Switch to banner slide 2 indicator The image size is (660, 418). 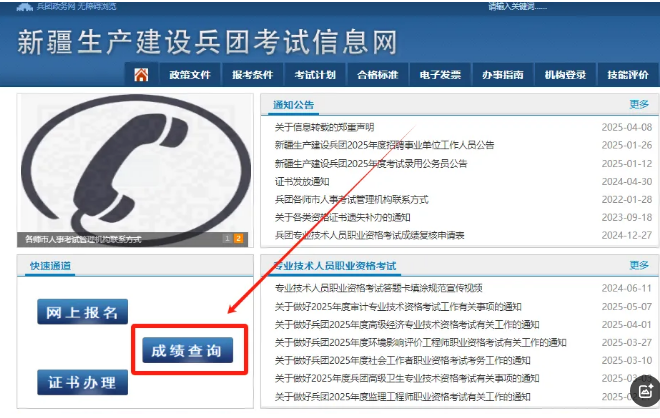pos(238,239)
